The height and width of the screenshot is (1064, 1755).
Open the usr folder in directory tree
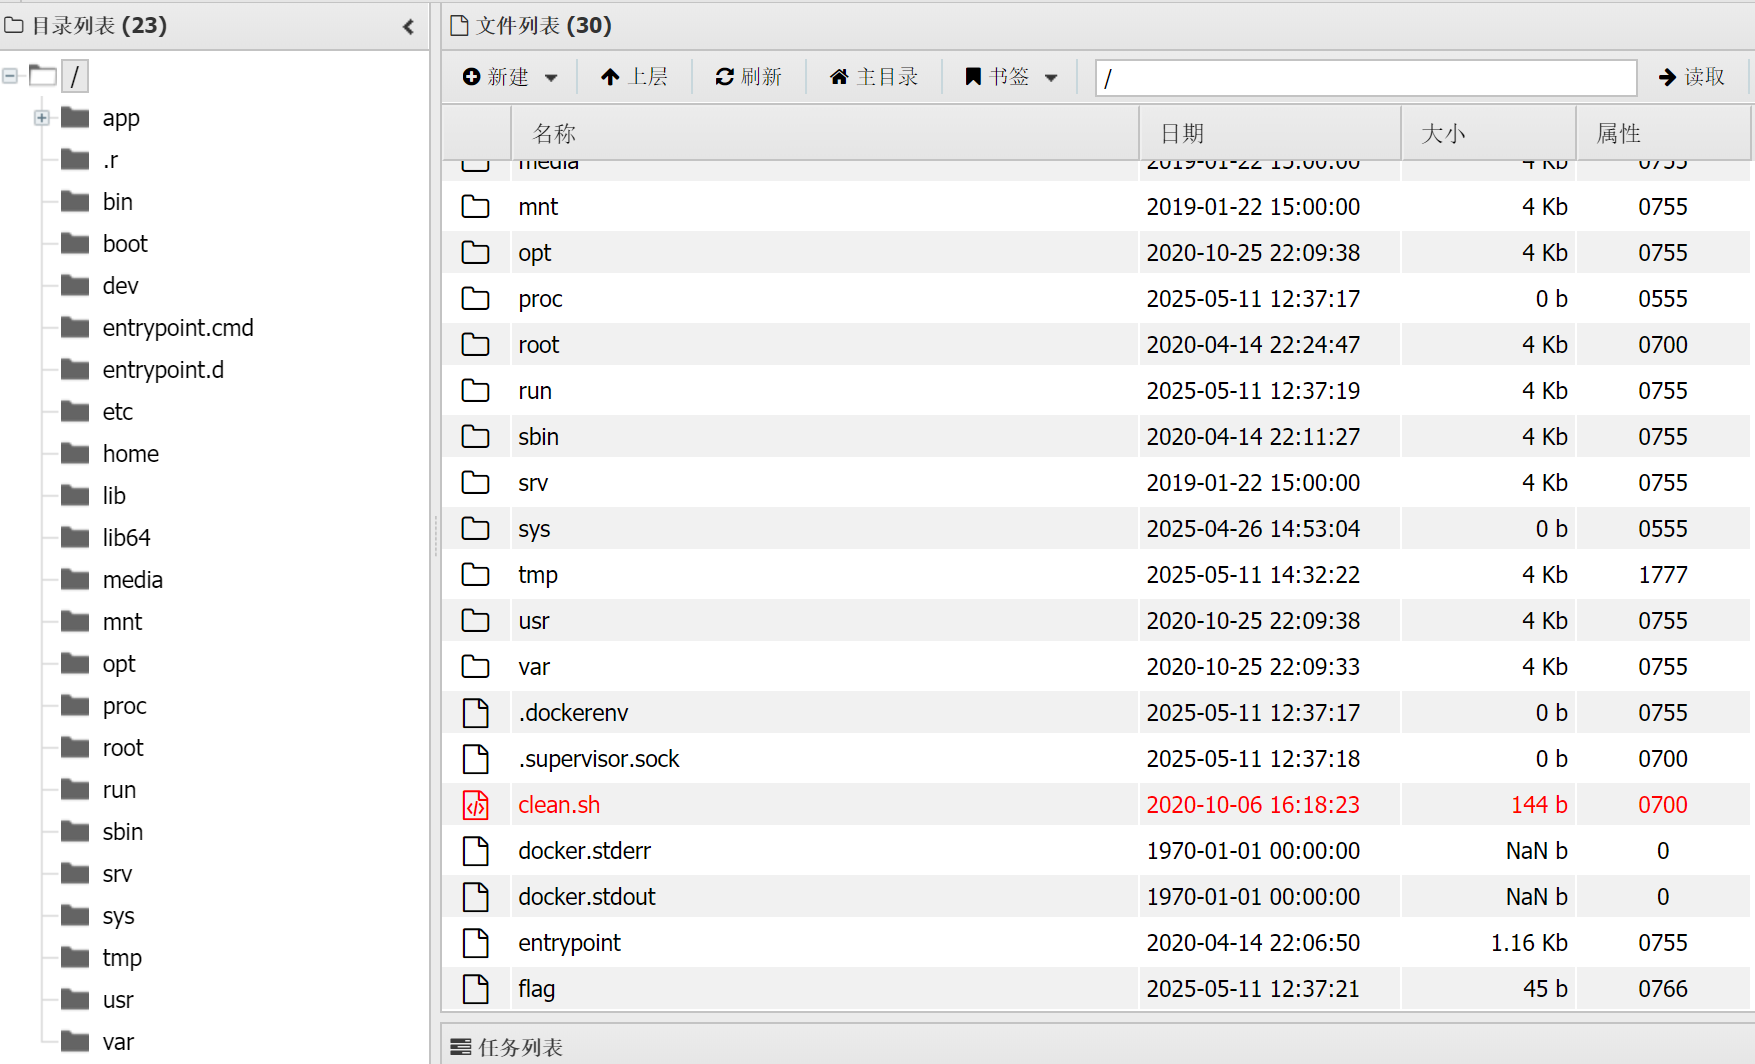pyautogui.click(x=118, y=1000)
